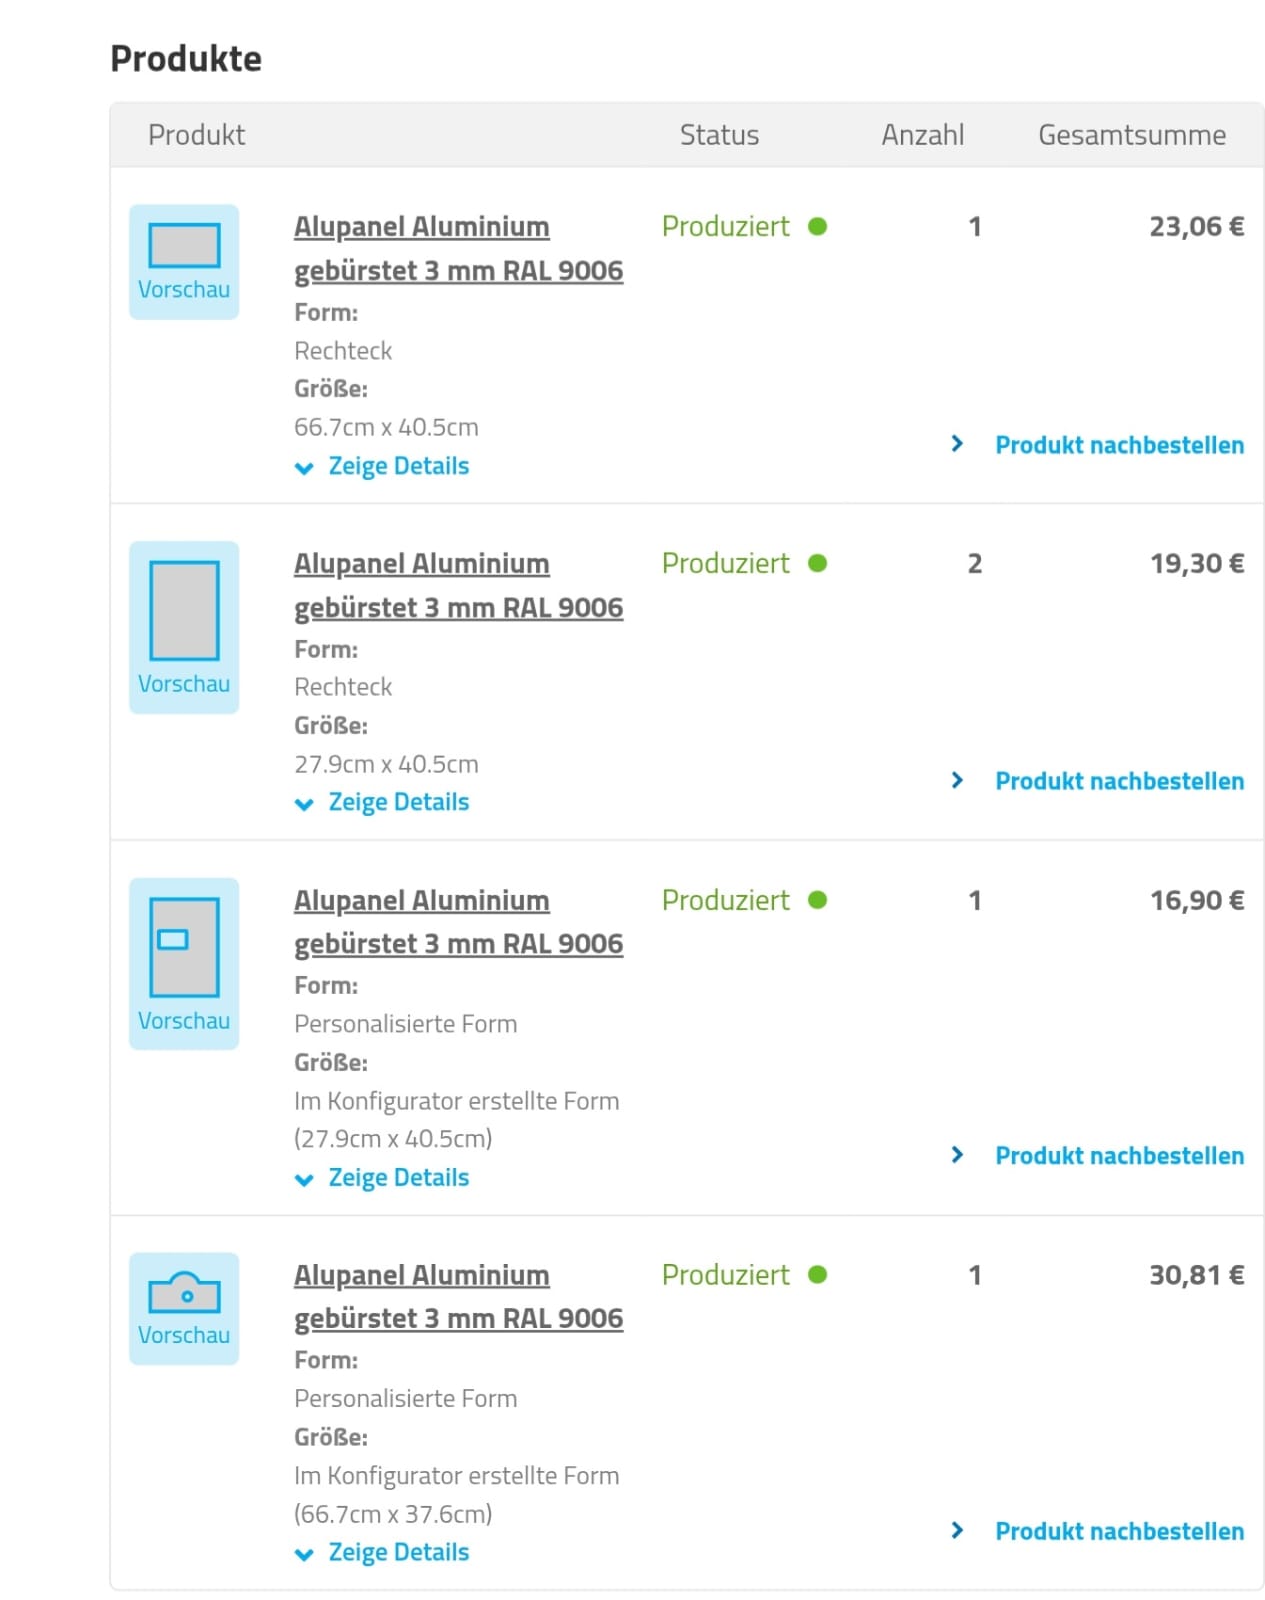1265x1600 pixels.
Task: Expand Zeige Details for the 23,06 € product
Action: coord(398,466)
